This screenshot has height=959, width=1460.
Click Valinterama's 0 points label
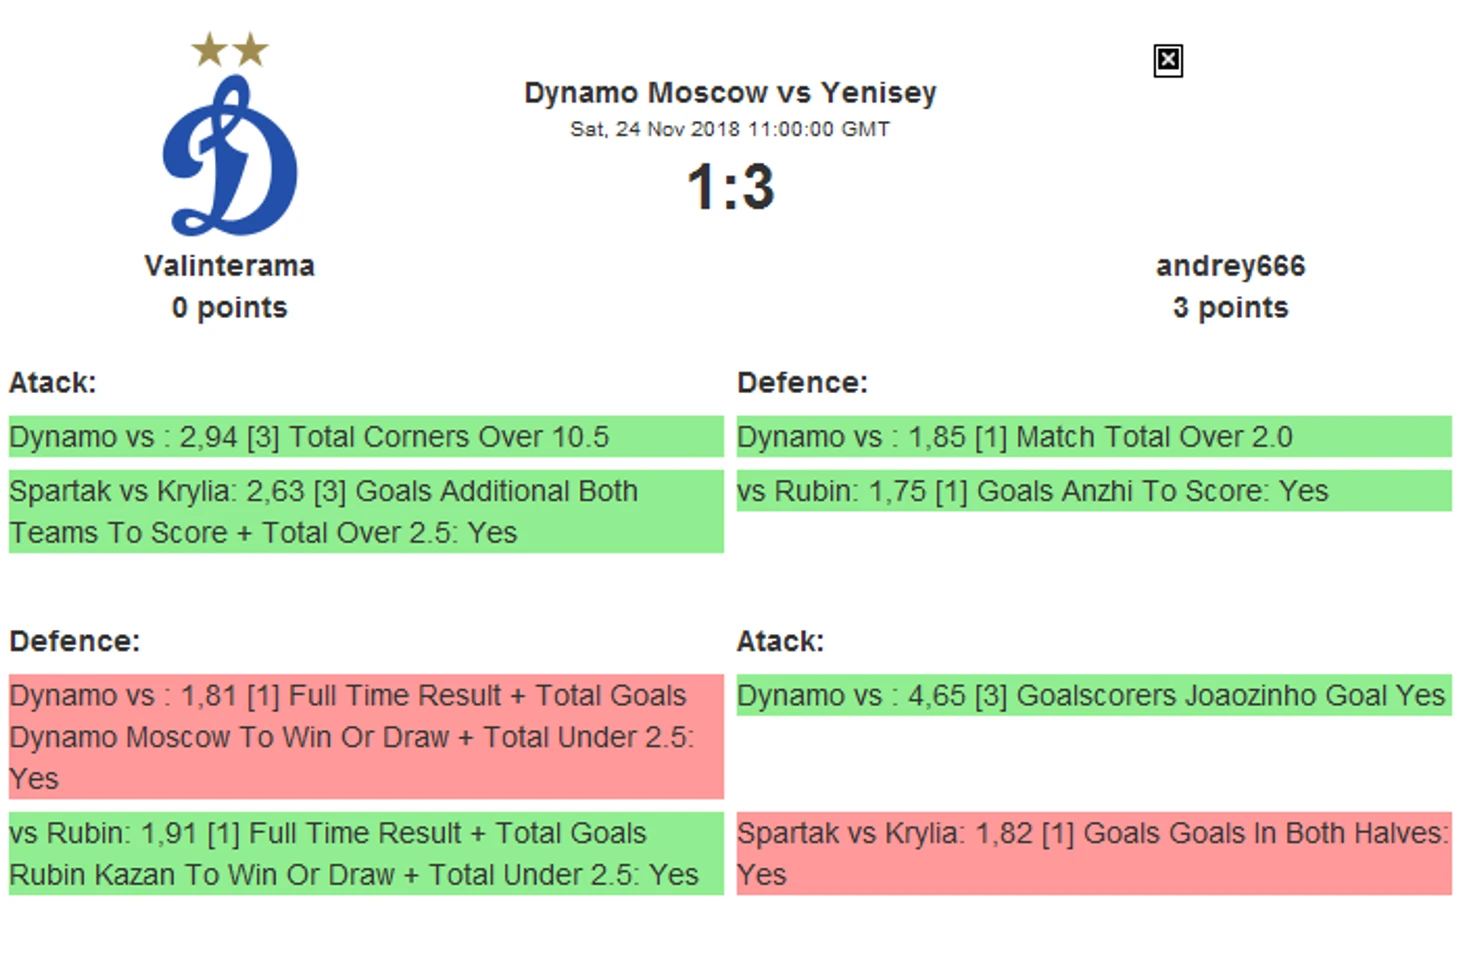point(229,308)
